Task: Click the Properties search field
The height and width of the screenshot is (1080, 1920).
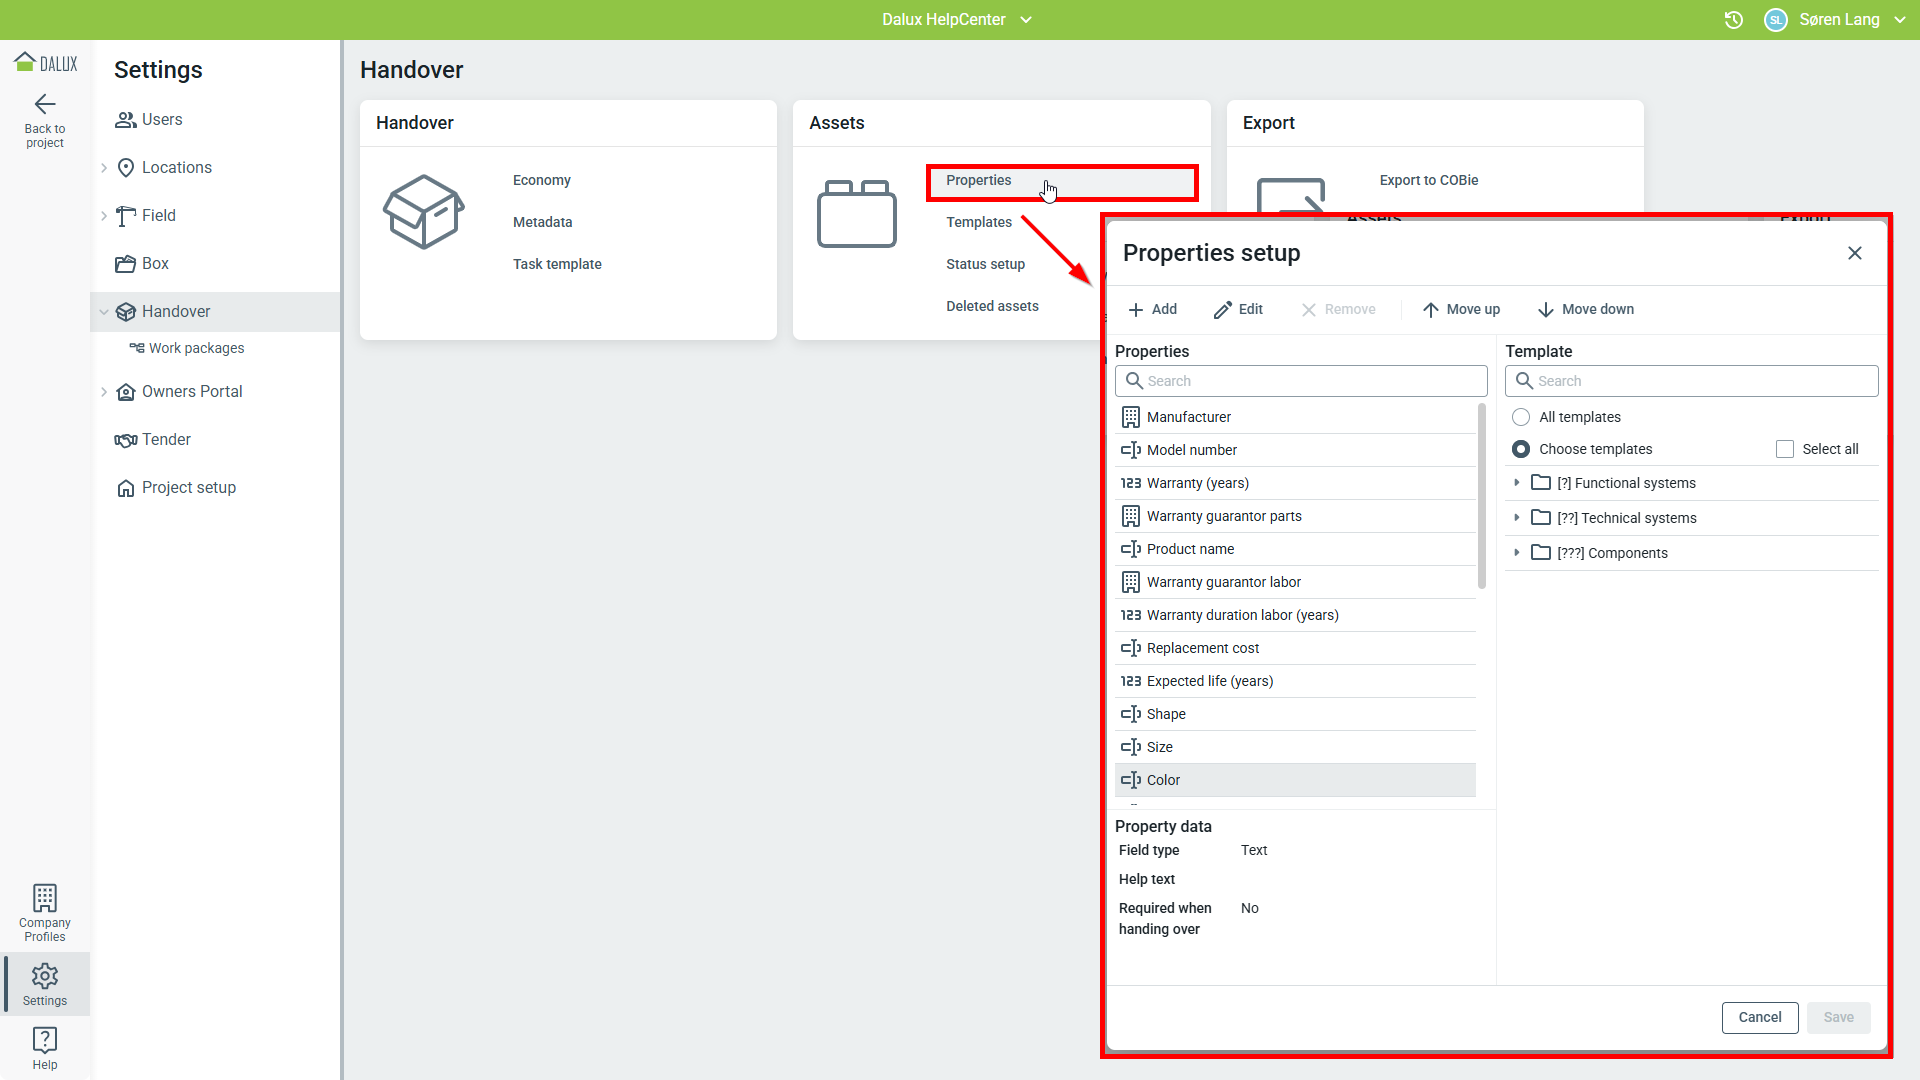Action: (x=1301, y=381)
